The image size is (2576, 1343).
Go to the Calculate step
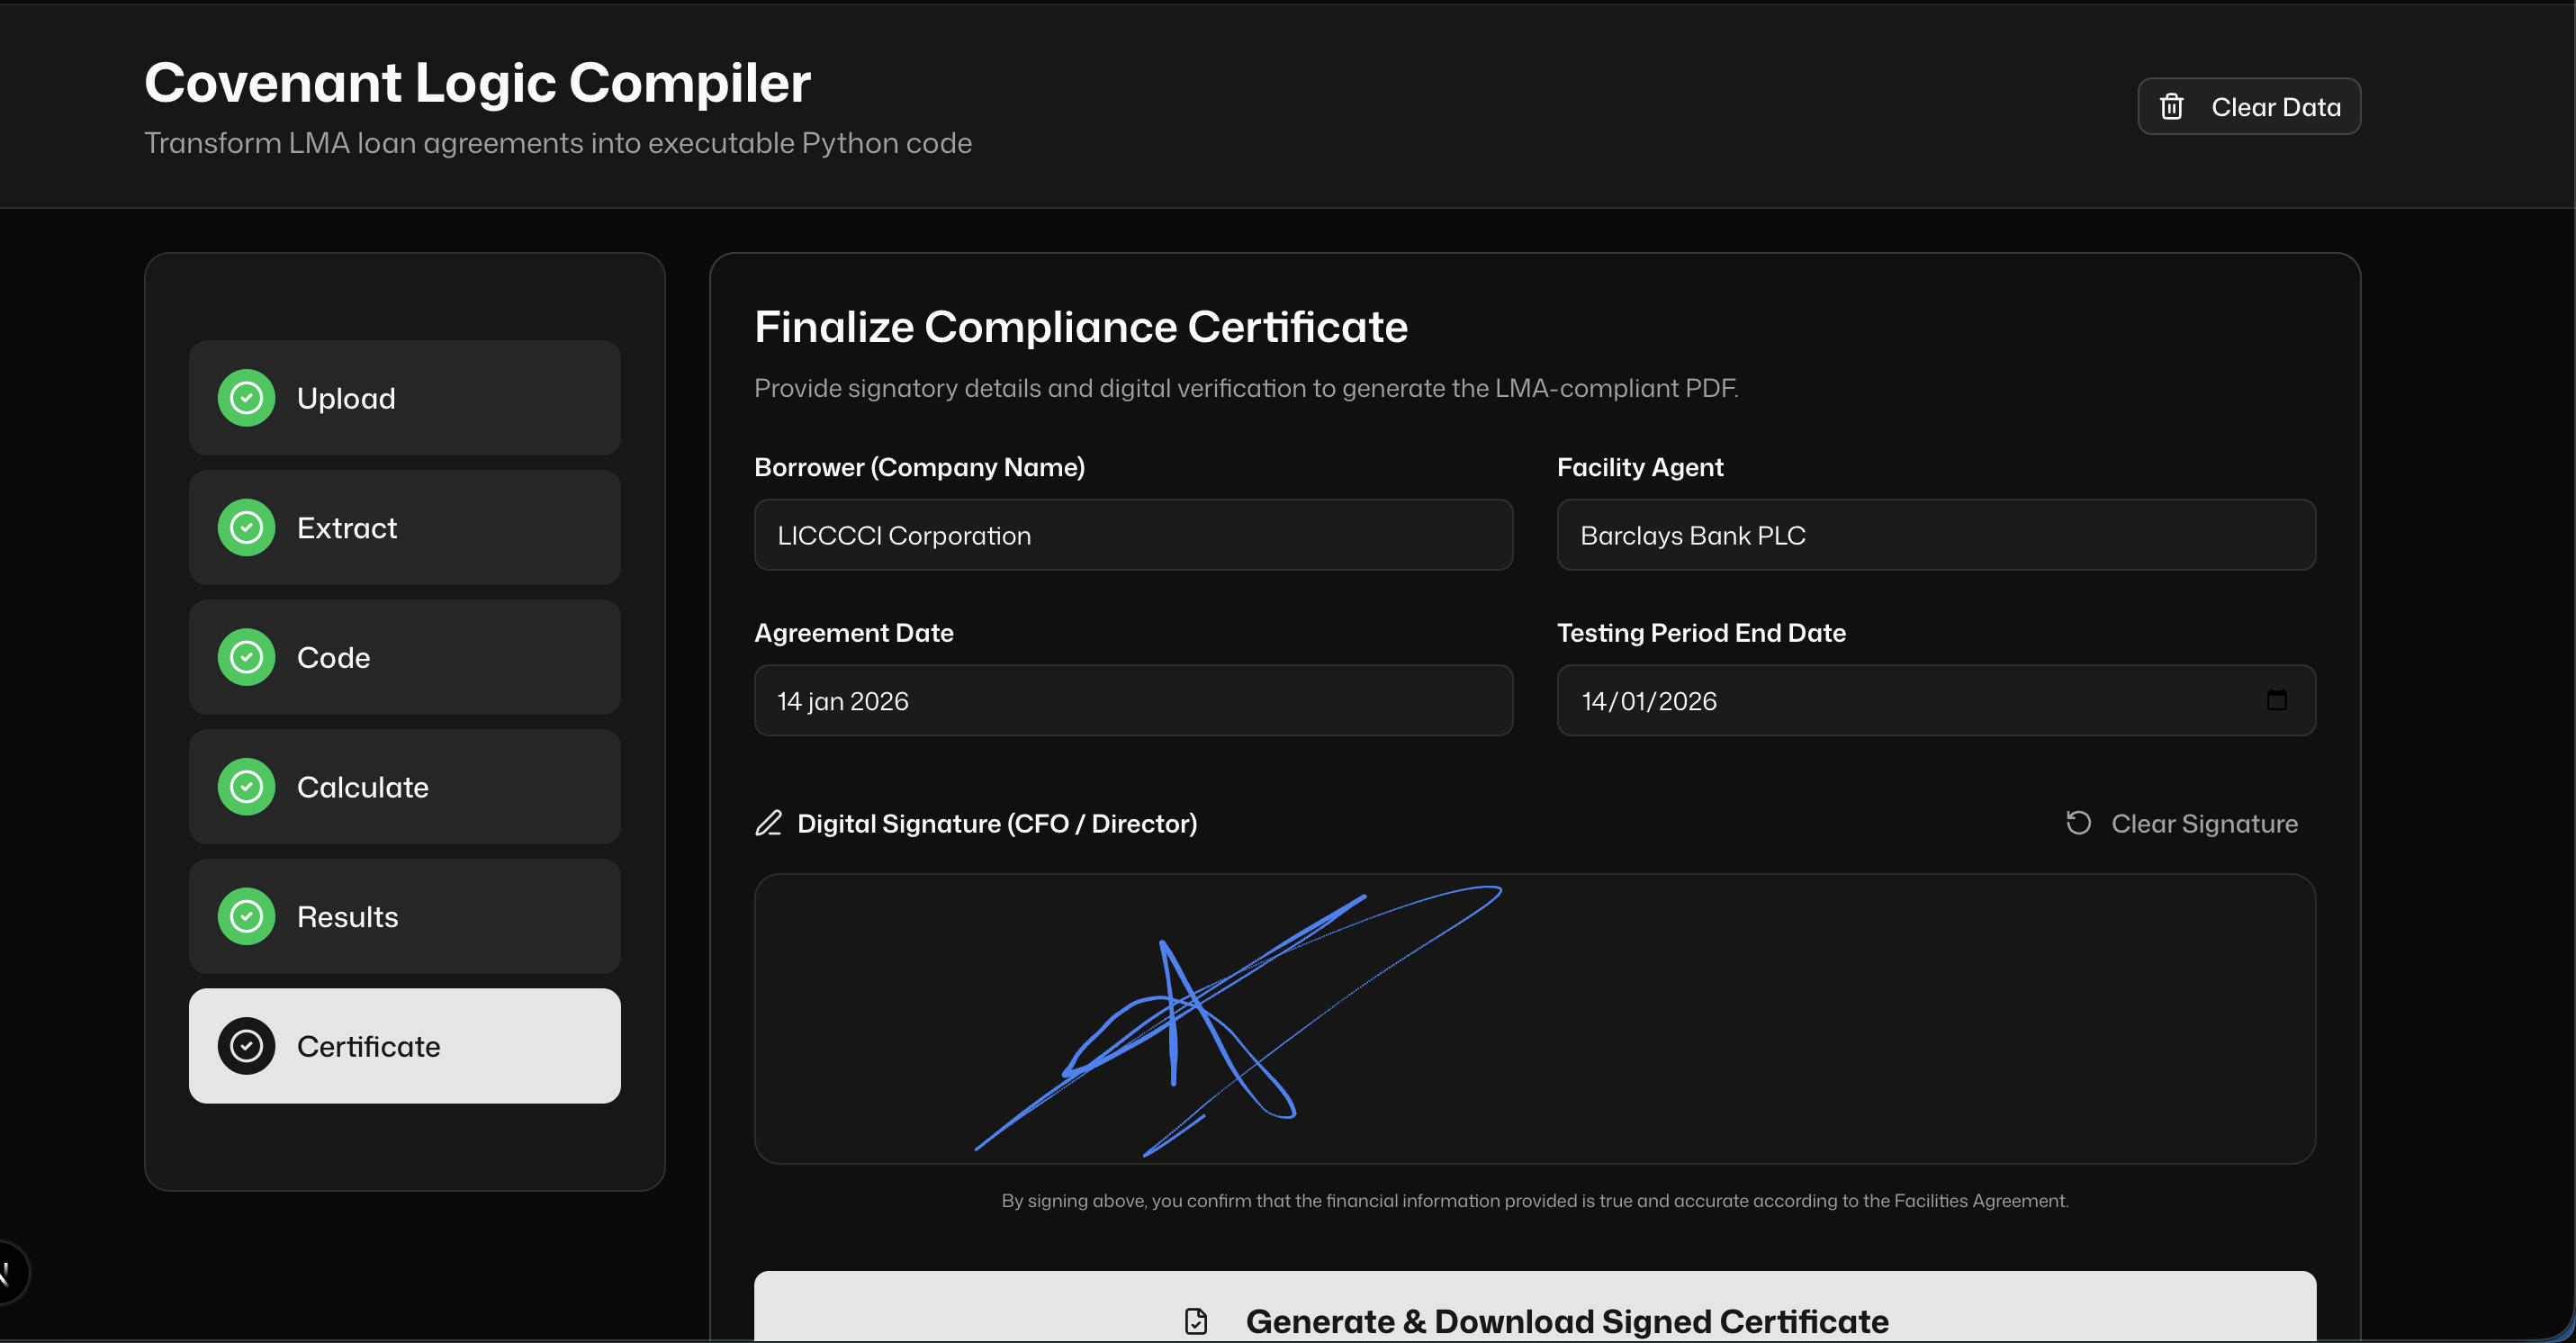coord(404,787)
